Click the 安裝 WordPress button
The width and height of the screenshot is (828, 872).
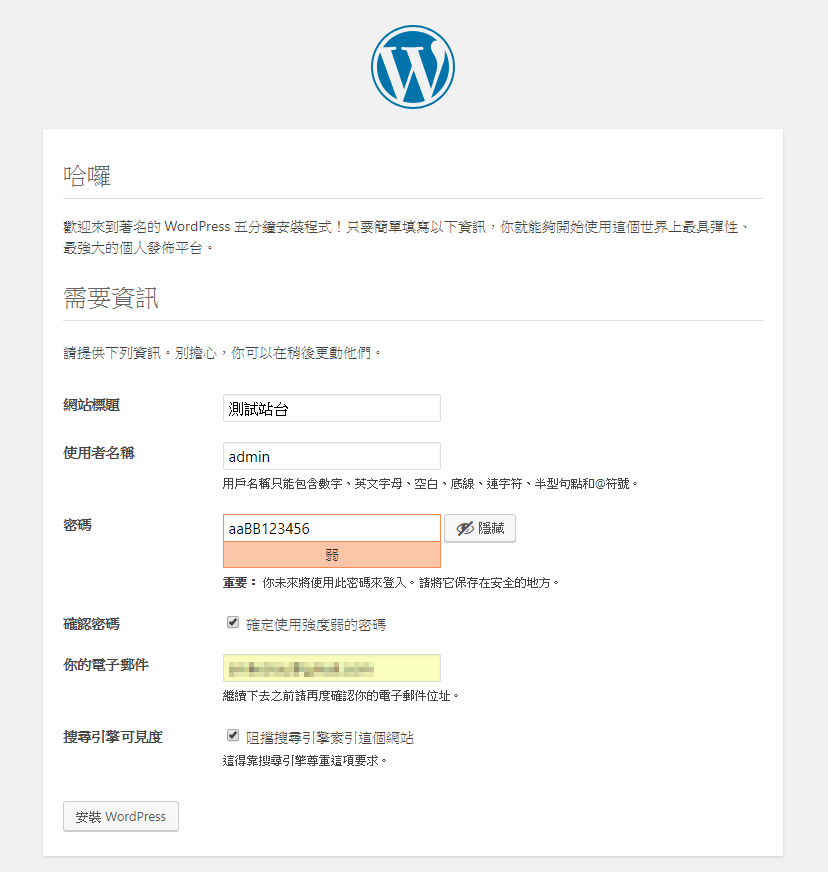(x=121, y=816)
